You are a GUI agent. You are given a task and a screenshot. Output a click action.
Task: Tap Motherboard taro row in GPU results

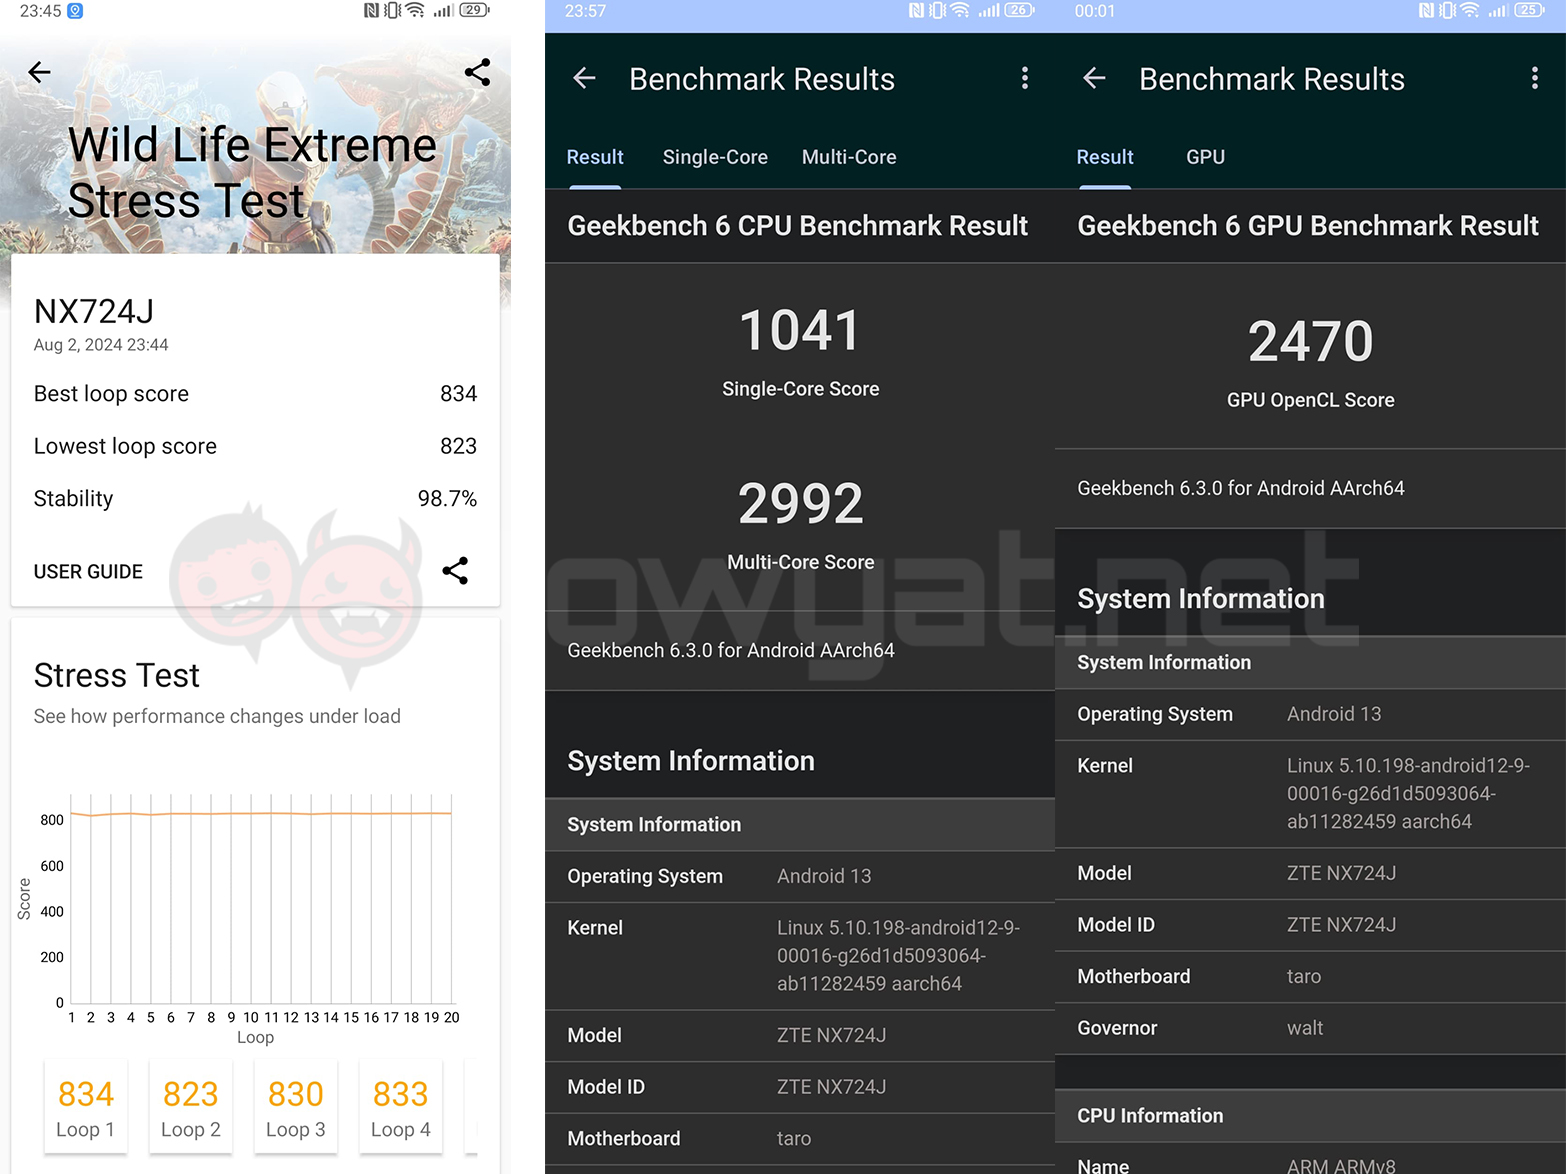coord(1310,977)
